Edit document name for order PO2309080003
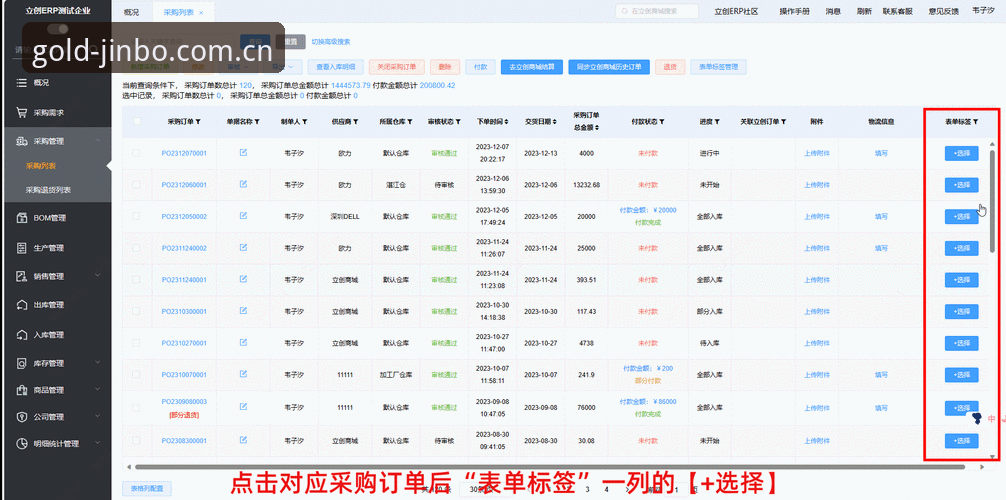Viewport: 1006px width, 500px height. click(x=243, y=406)
